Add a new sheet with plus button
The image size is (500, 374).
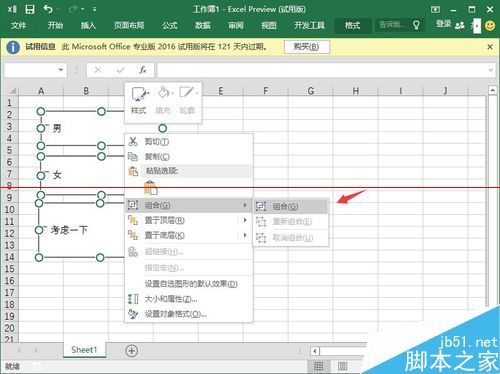coord(132,351)
